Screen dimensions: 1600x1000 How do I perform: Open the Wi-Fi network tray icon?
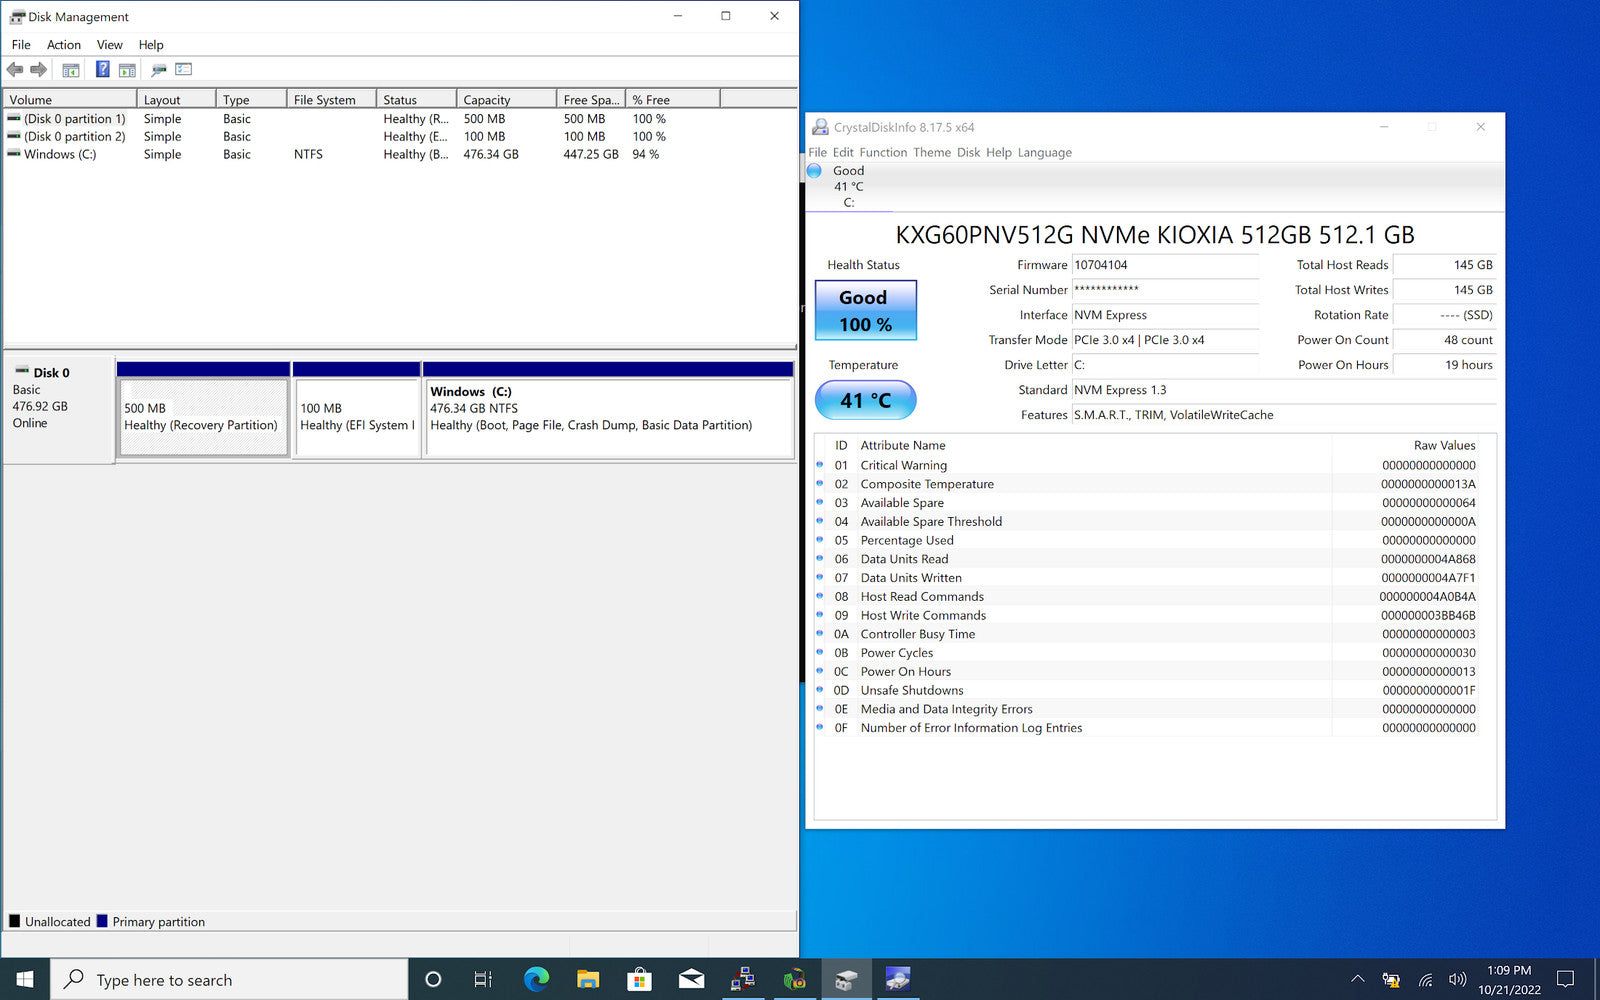point(1425,980)
